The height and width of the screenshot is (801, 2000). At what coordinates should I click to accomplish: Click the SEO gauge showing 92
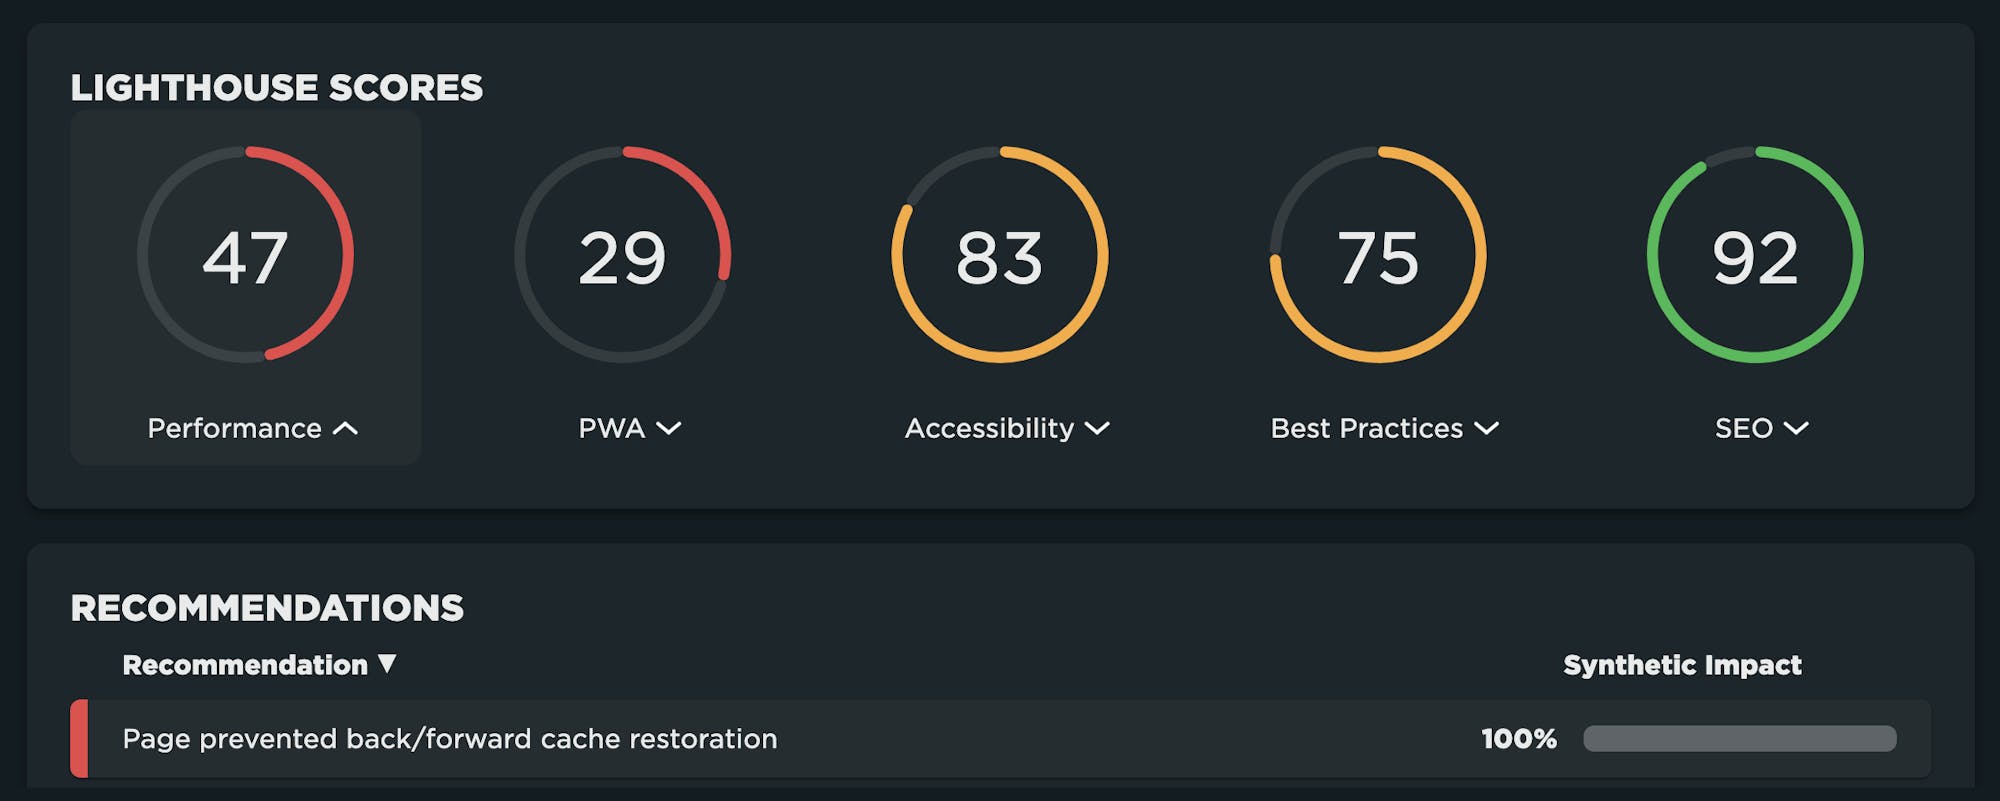click(1755, 255)
